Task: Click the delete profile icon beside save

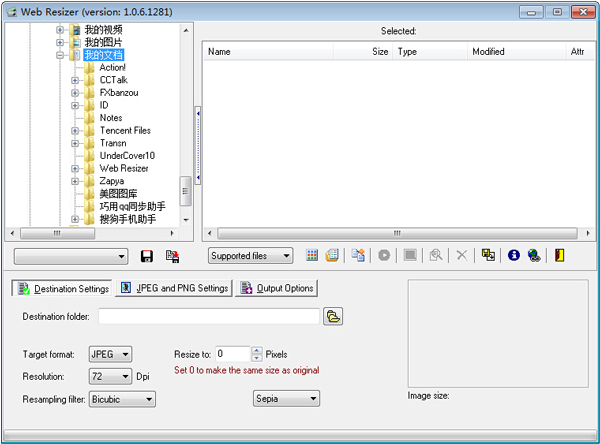Action: (172, 256)
